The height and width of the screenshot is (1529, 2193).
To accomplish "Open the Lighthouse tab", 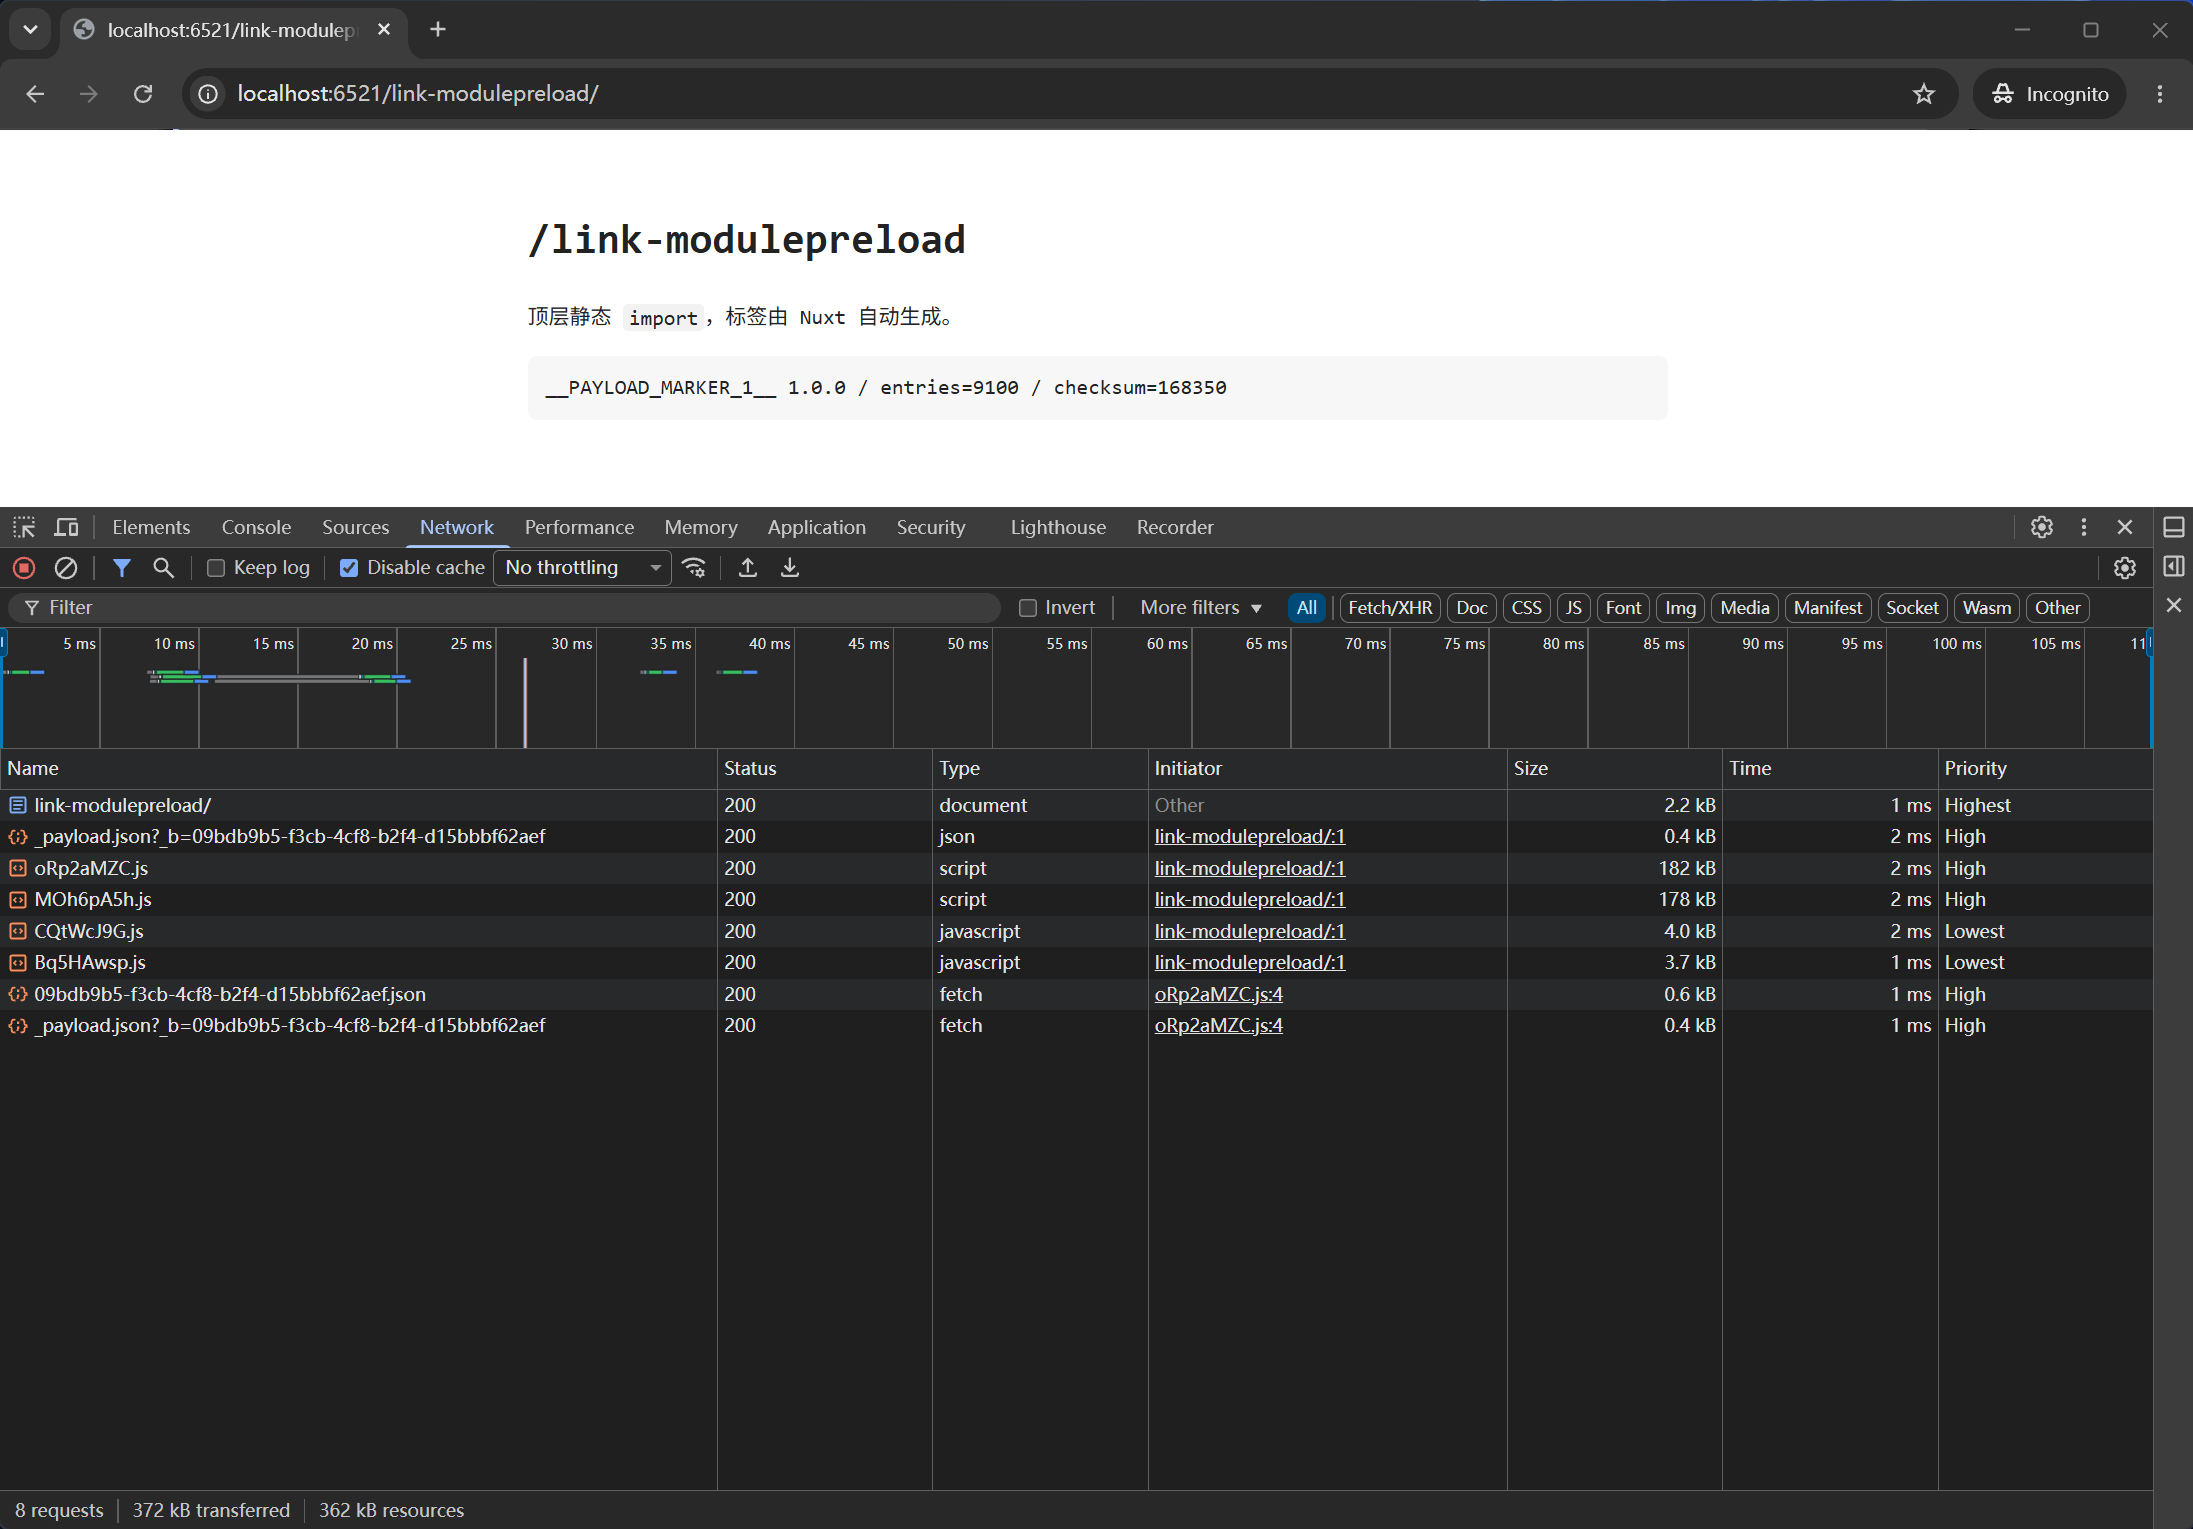I will point(1058,527).
